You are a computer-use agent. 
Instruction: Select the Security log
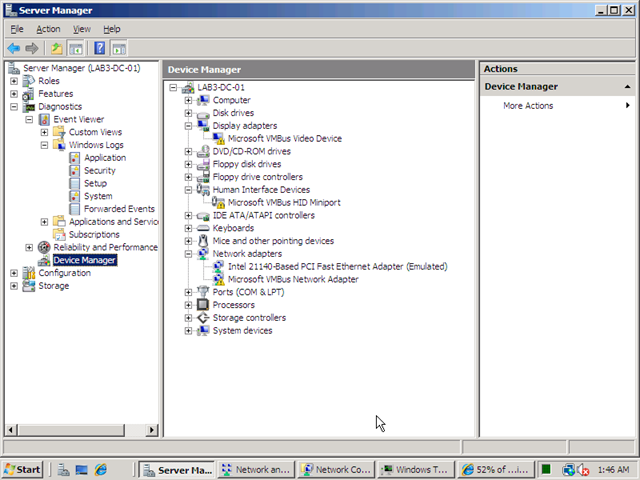click(x=100, y=171)
